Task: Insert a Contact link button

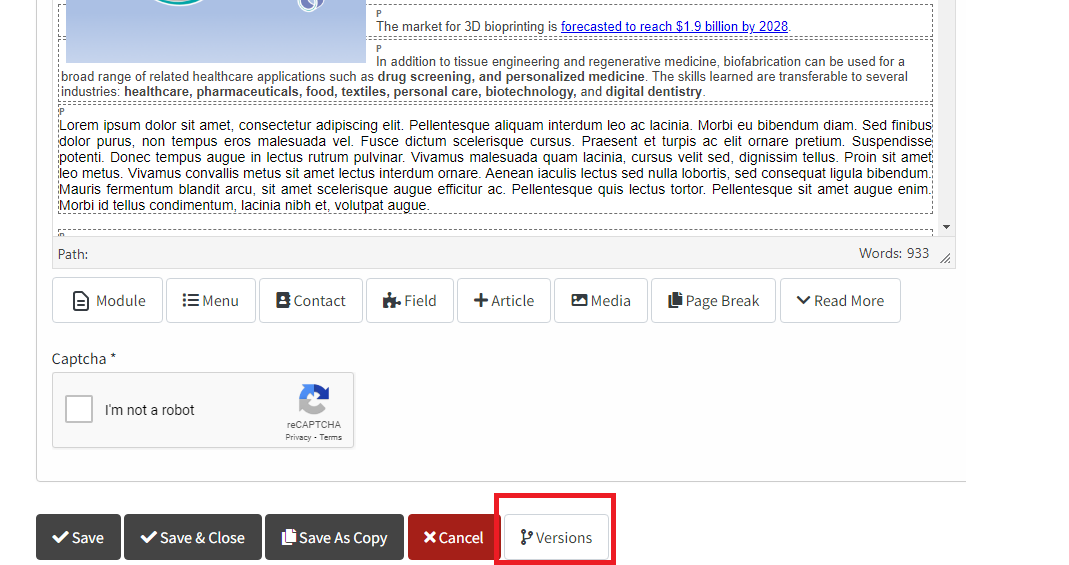Action: click(311, 301)
